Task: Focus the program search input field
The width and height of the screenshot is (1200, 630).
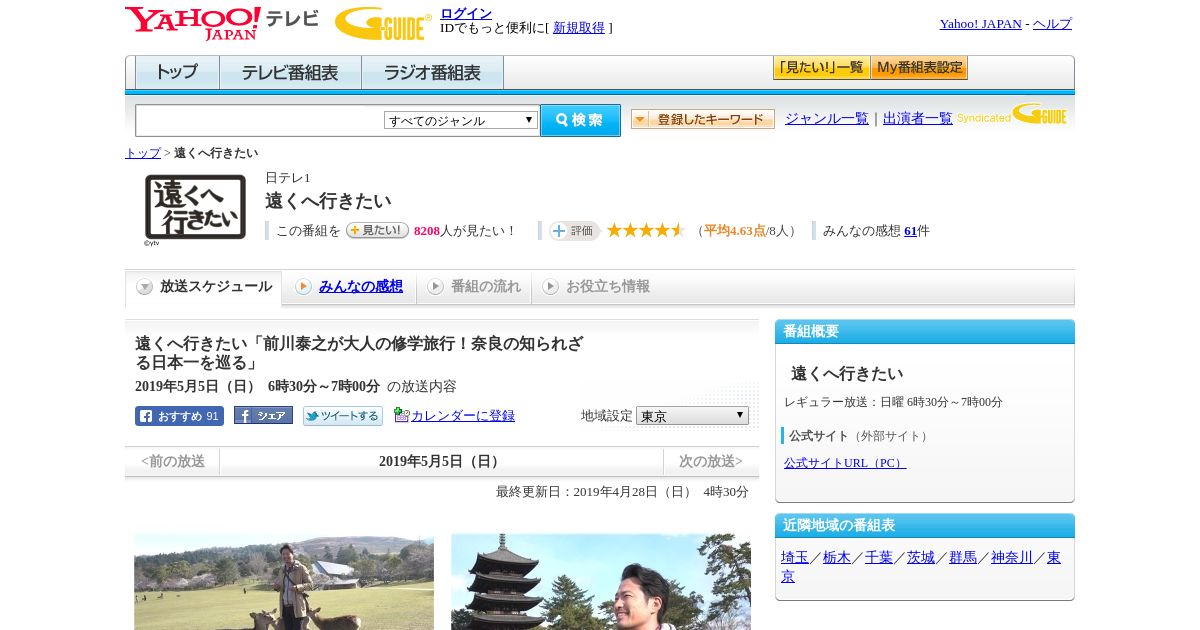Action: click(x=259, y=120)
